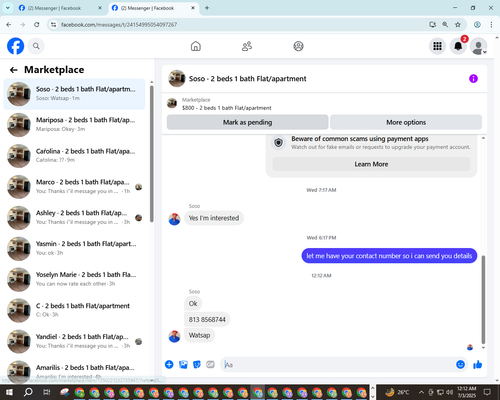Open the C conversation
Screen dimensions: 500x400
(x=75, y=310)
